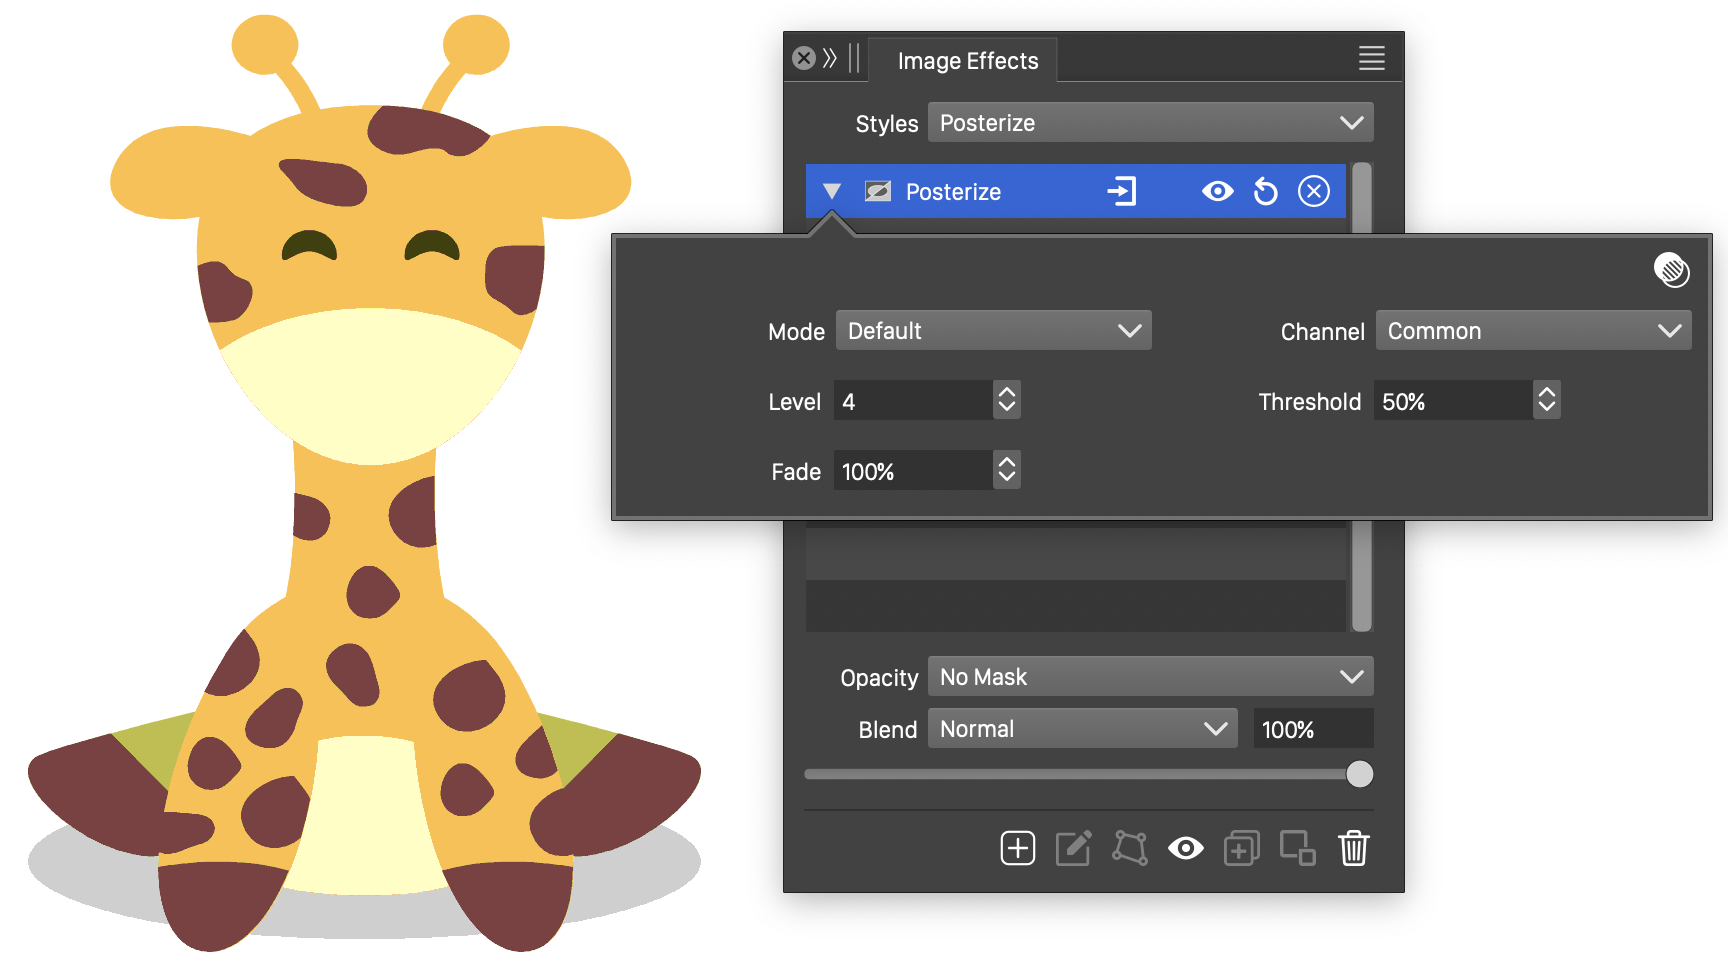
Task: Click the add new effect plus icon
Action: coord(1017,848)
